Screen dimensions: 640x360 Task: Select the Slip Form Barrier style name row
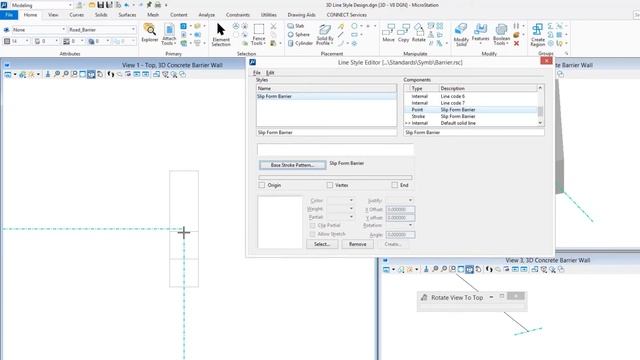[326, 96]
